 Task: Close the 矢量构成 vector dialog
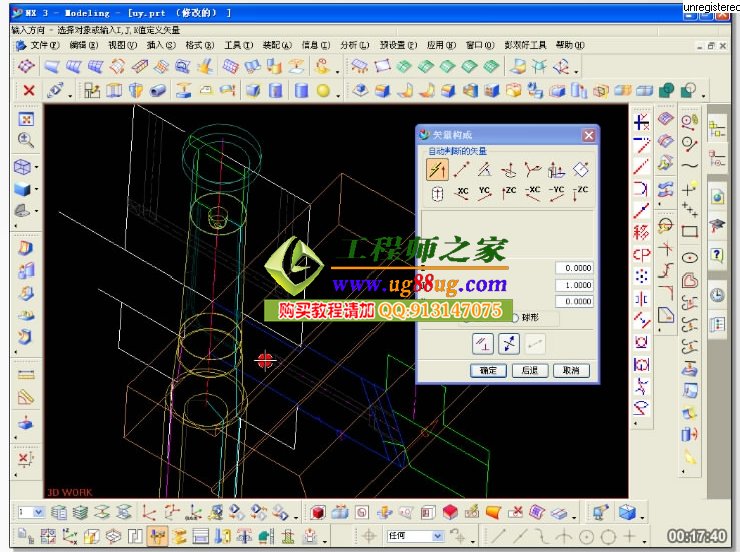[588, 135]
